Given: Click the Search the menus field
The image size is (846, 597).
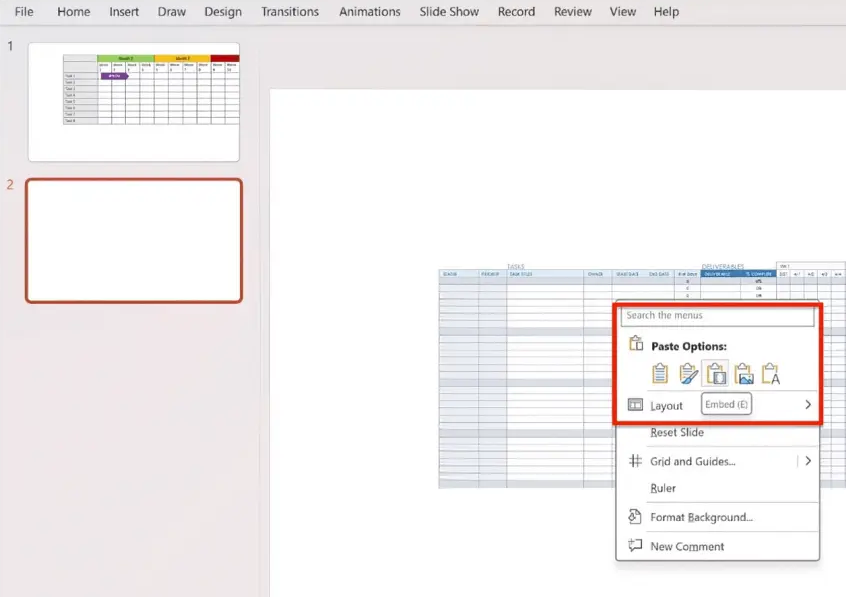Looking at the screenshot, I should pyautogui.click(x=718, y=316).
